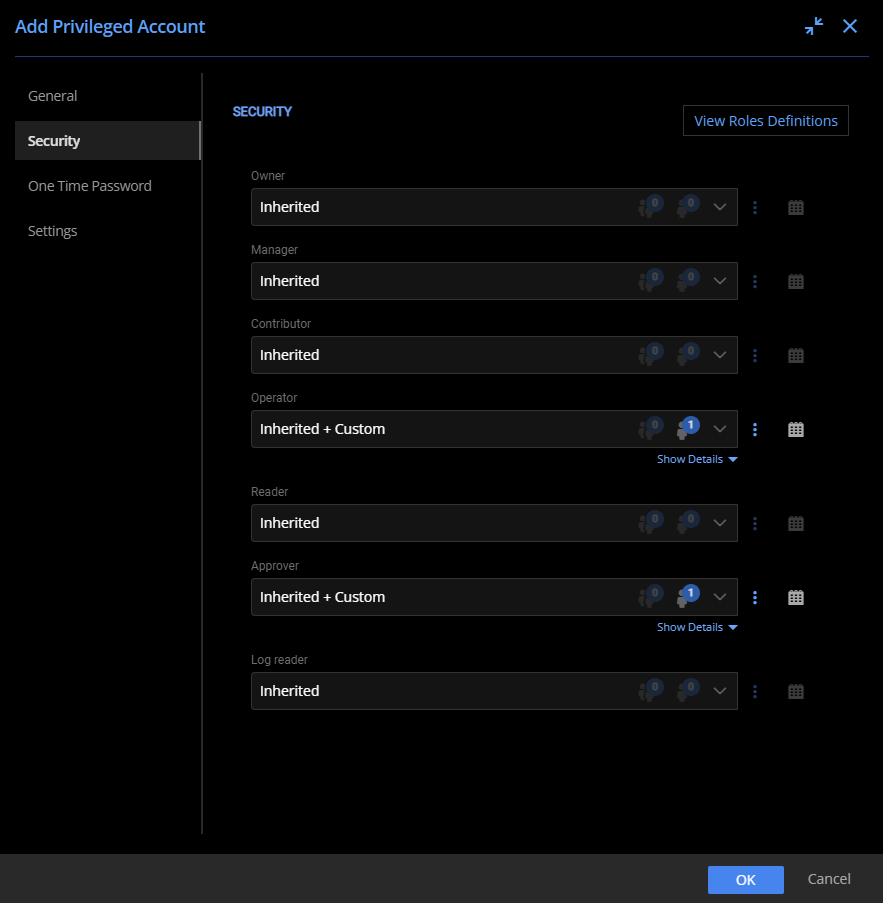Click the collapse dialog icon at top right

point(814,26)
